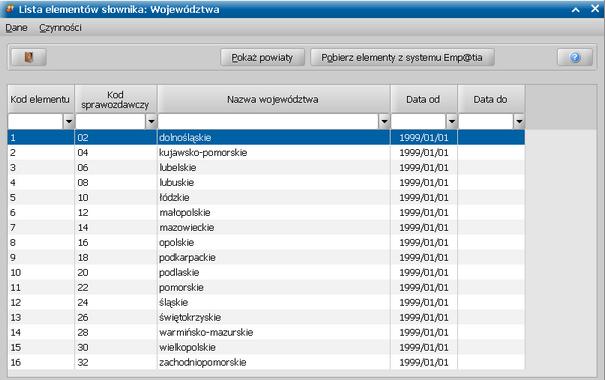Select the pomorskie row
Screen dimensions: 605x380
[266, 287]
